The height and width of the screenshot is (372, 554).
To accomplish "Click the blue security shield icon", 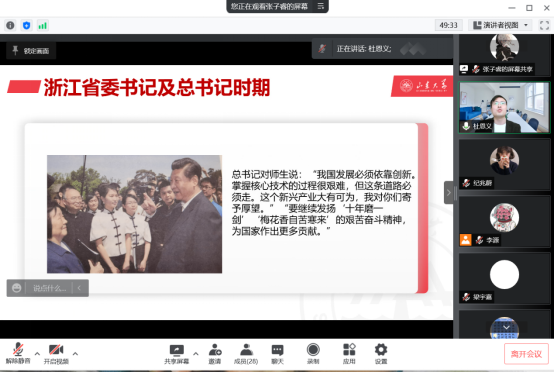I will [x=26, y=25].
